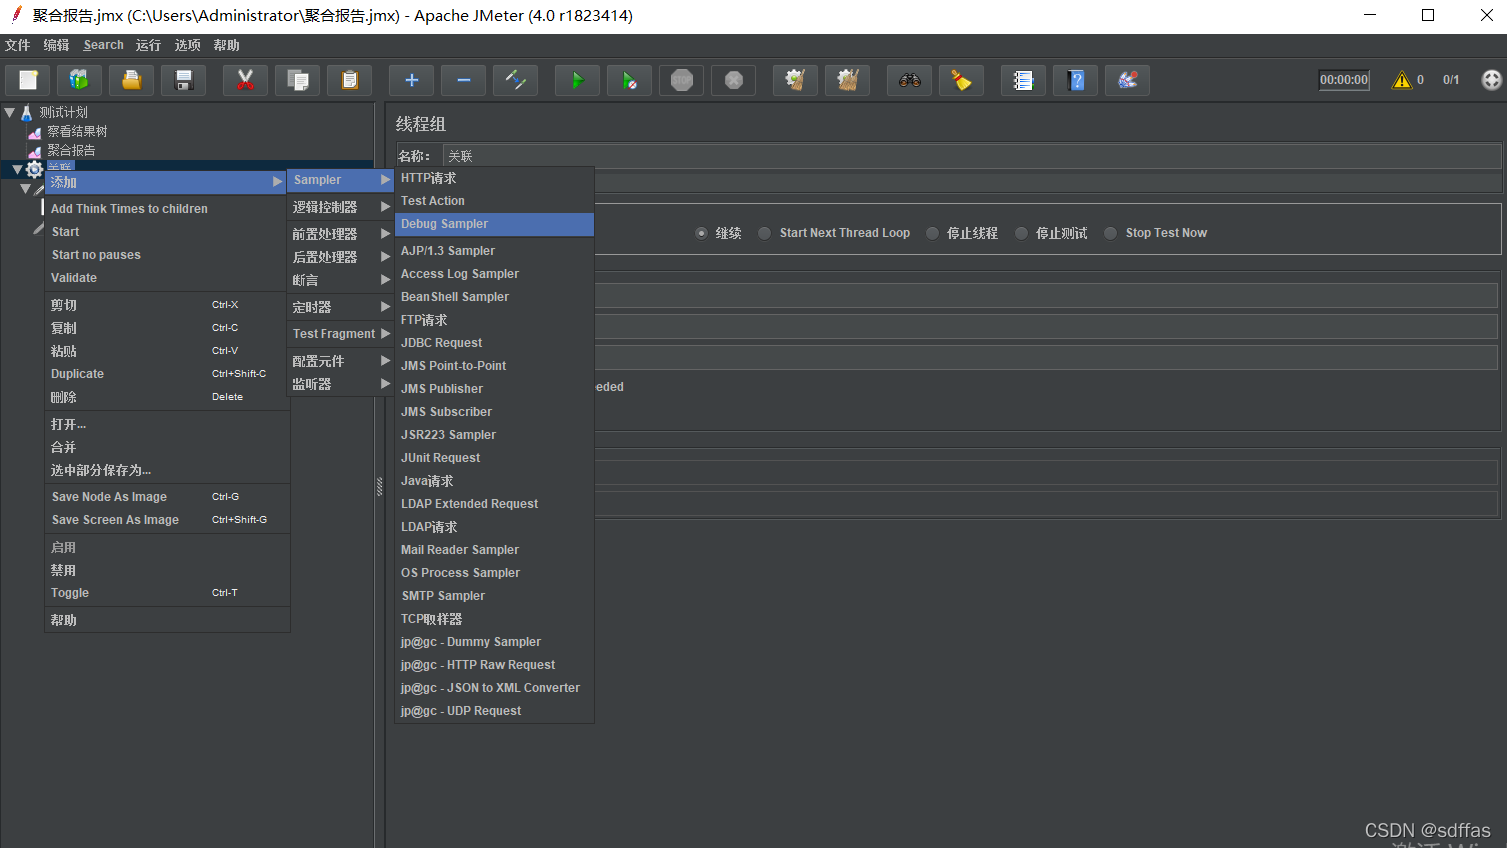The height and width of the screenshot is (848, 1507).
Task: Open the Templates toolbar icon
Action: click(x=79, y=80)
